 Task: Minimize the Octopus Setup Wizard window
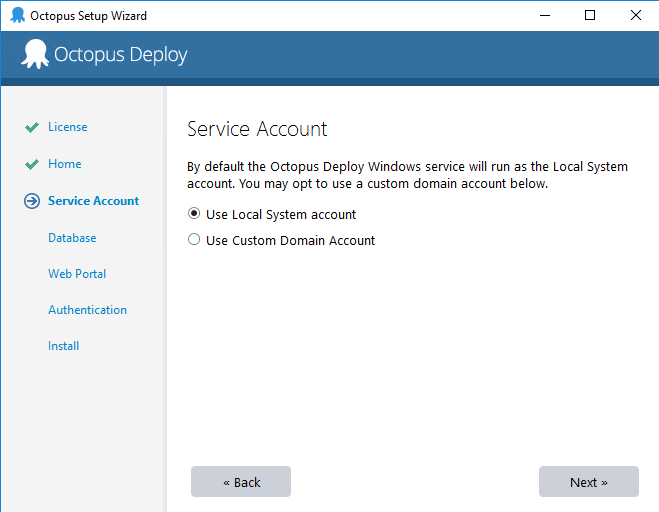pos(545,16)
